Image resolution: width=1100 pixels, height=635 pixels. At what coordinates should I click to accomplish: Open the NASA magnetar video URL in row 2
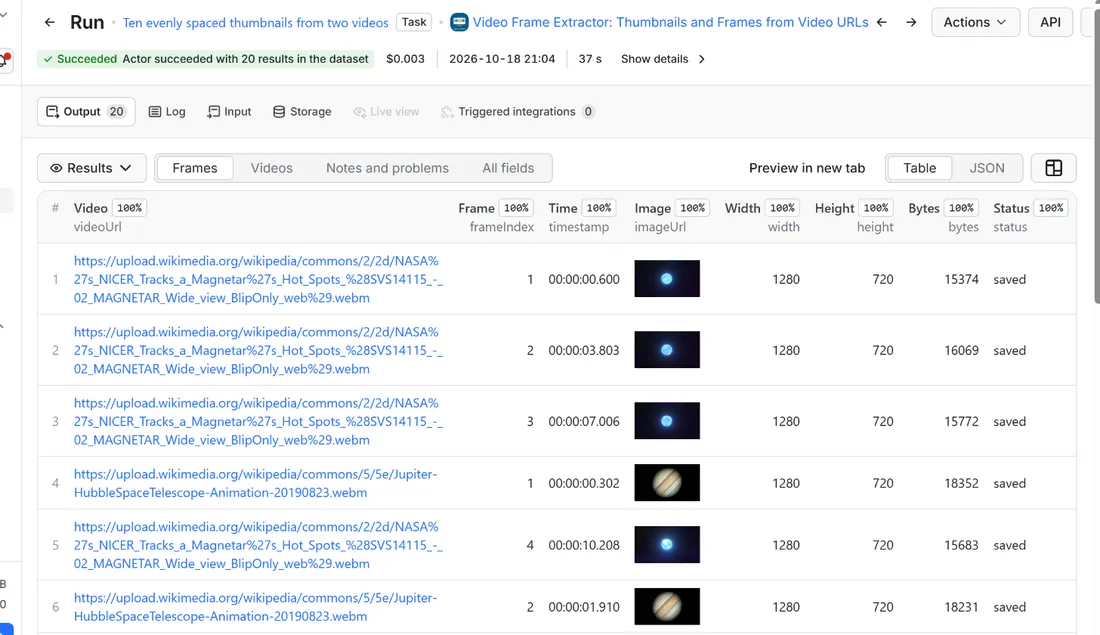258,350
